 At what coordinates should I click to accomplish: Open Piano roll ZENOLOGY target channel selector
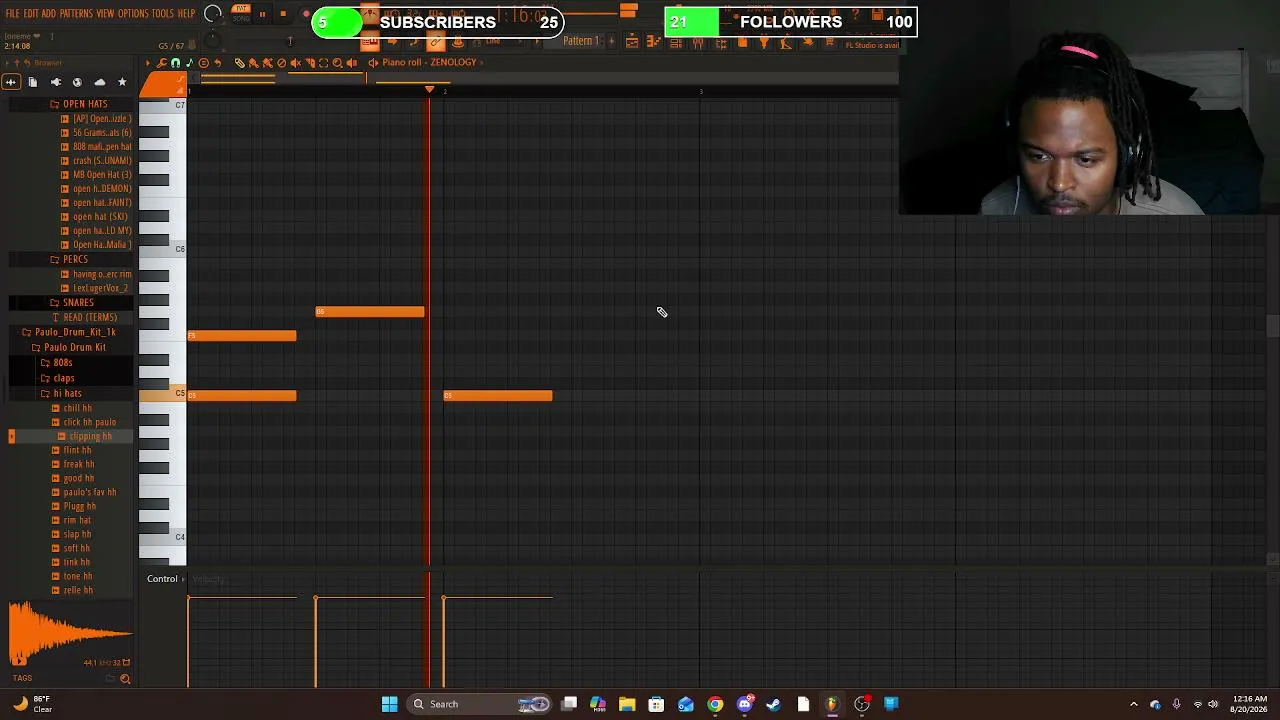429,62
